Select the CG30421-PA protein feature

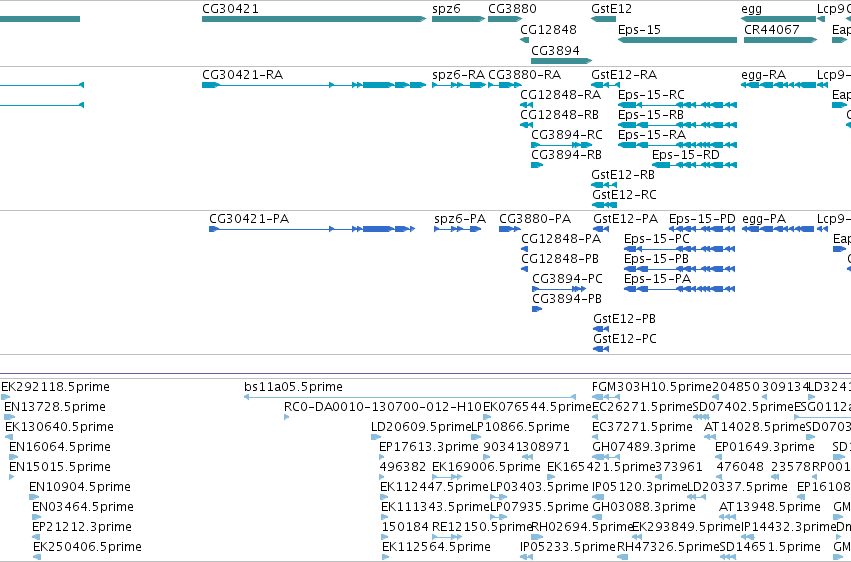312,229
